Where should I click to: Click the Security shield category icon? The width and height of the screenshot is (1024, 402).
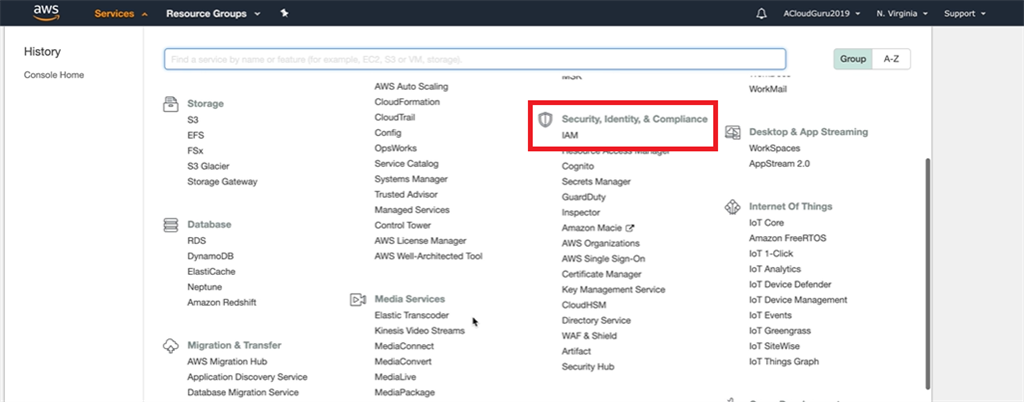545,119
